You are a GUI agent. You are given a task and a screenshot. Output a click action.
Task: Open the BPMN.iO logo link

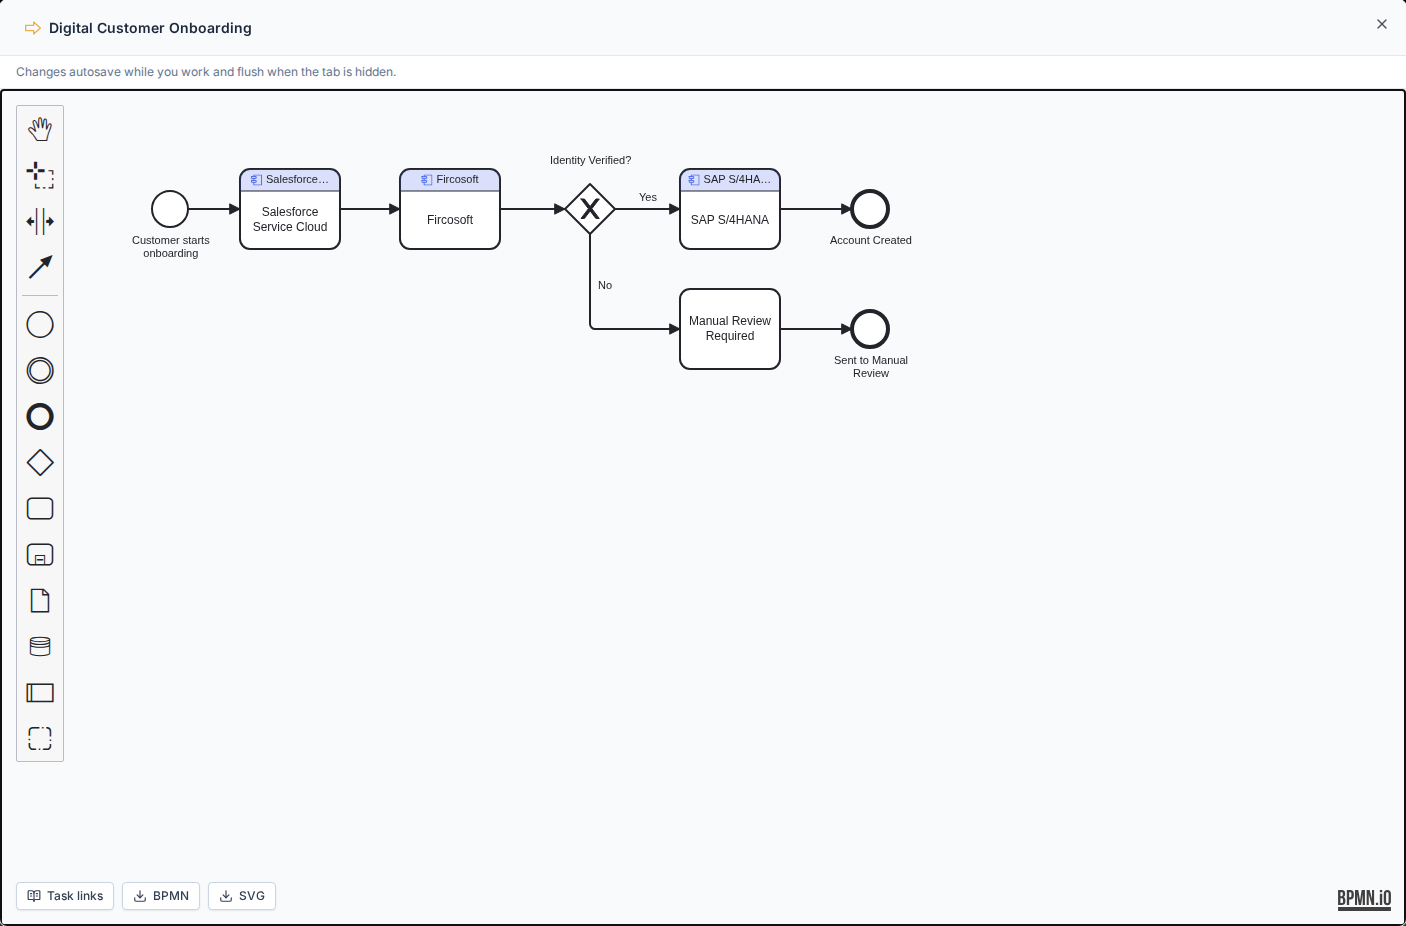pos(1364,898)
